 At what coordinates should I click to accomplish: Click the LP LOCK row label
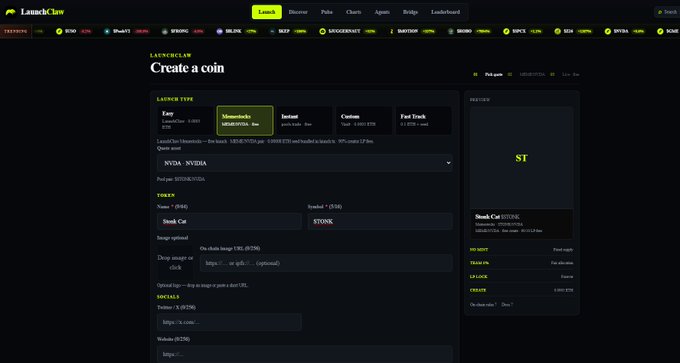tap(478, 276)
